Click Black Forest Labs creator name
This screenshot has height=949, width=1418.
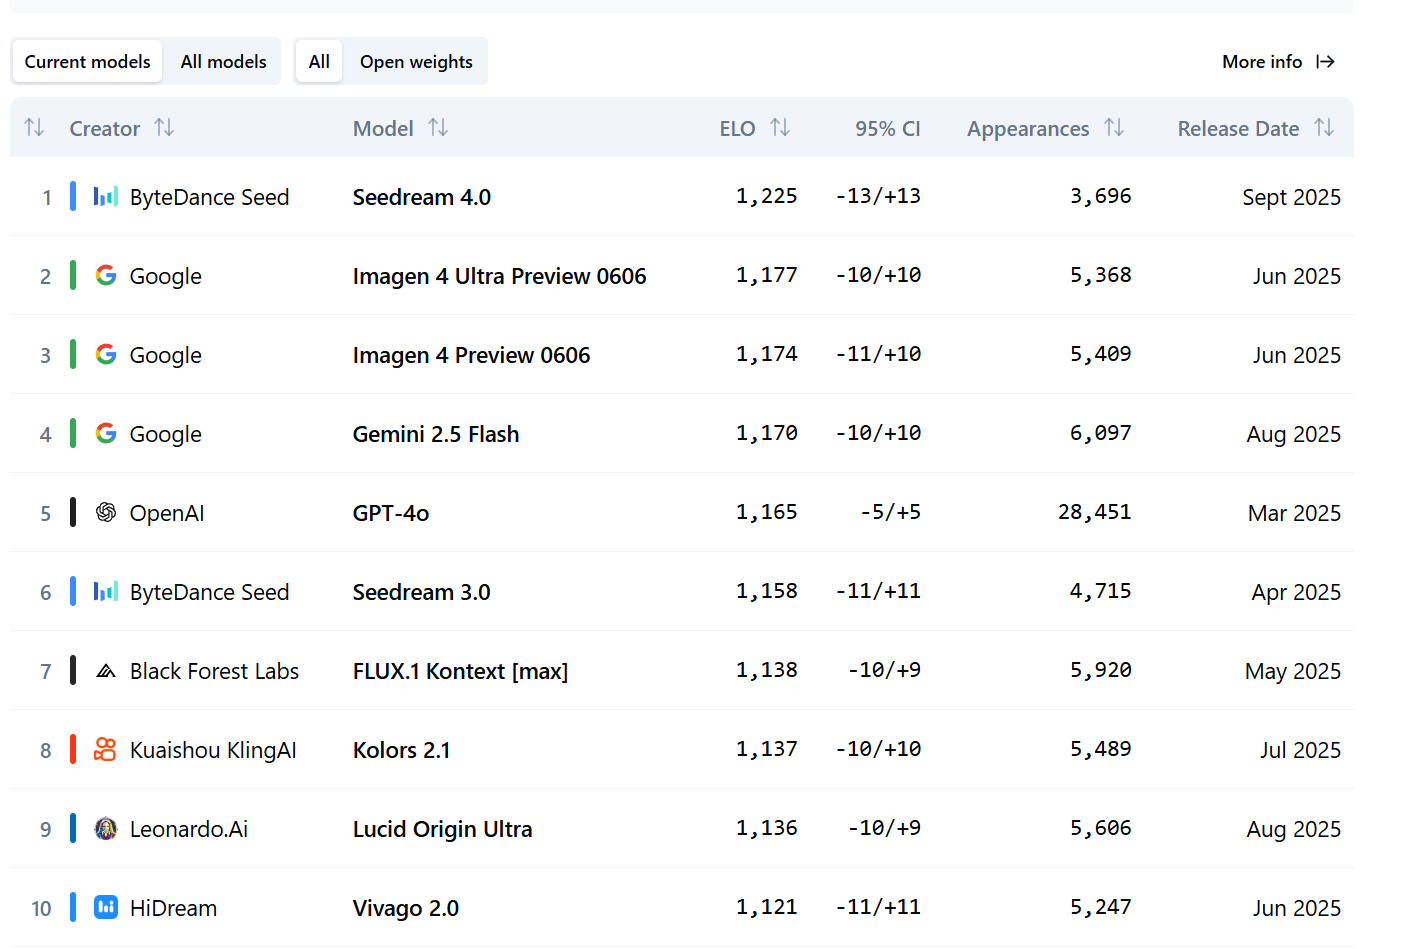coord(214,671)
